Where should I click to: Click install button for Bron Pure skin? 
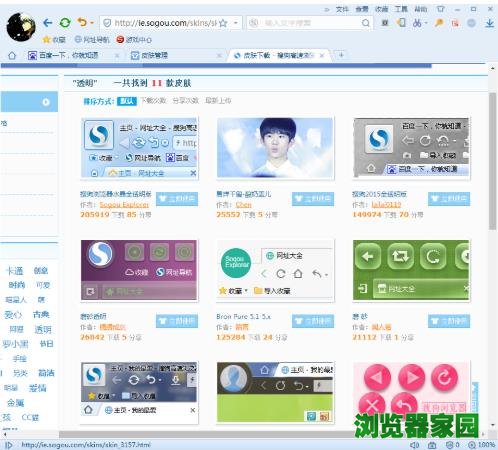coord(313,321)
